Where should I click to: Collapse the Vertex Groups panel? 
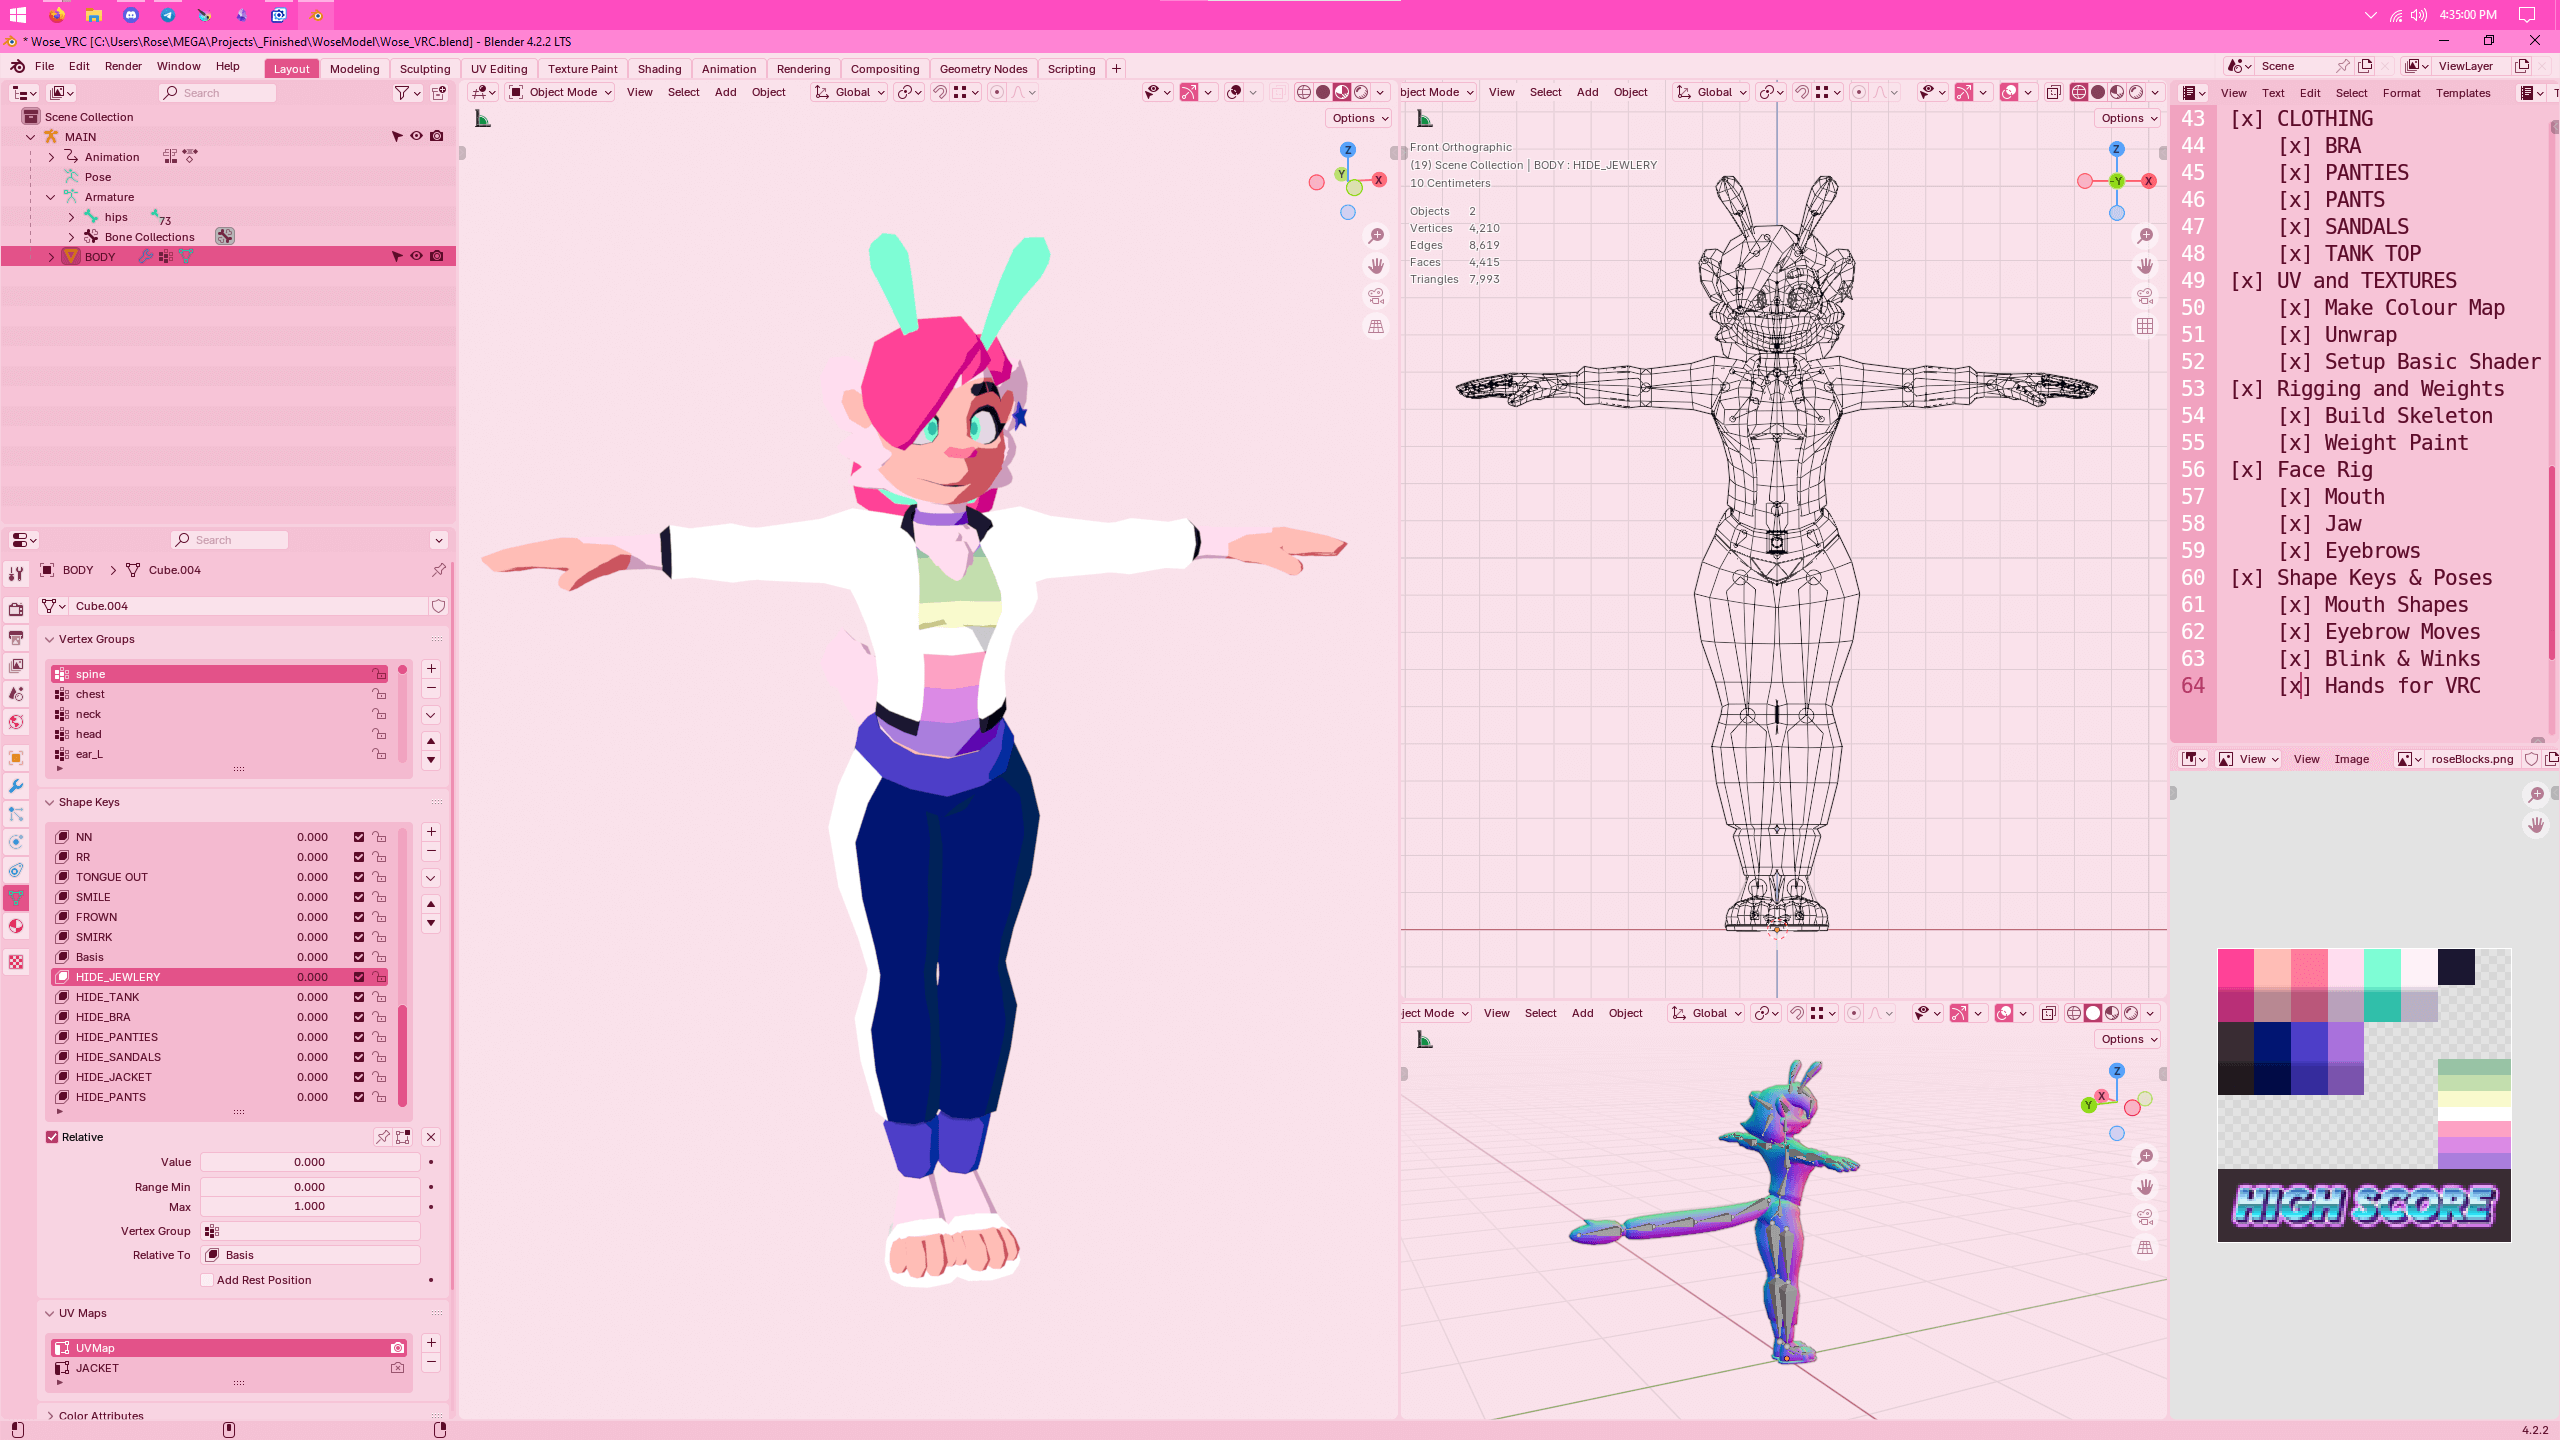tap(49, 639)
